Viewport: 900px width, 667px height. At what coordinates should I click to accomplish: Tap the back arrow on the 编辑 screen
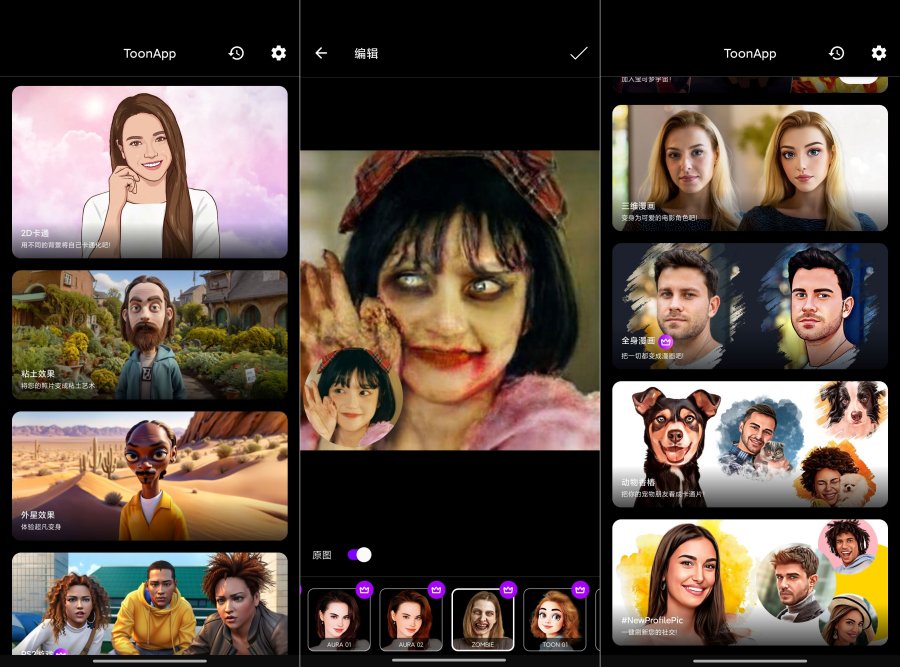pos(320,53)
